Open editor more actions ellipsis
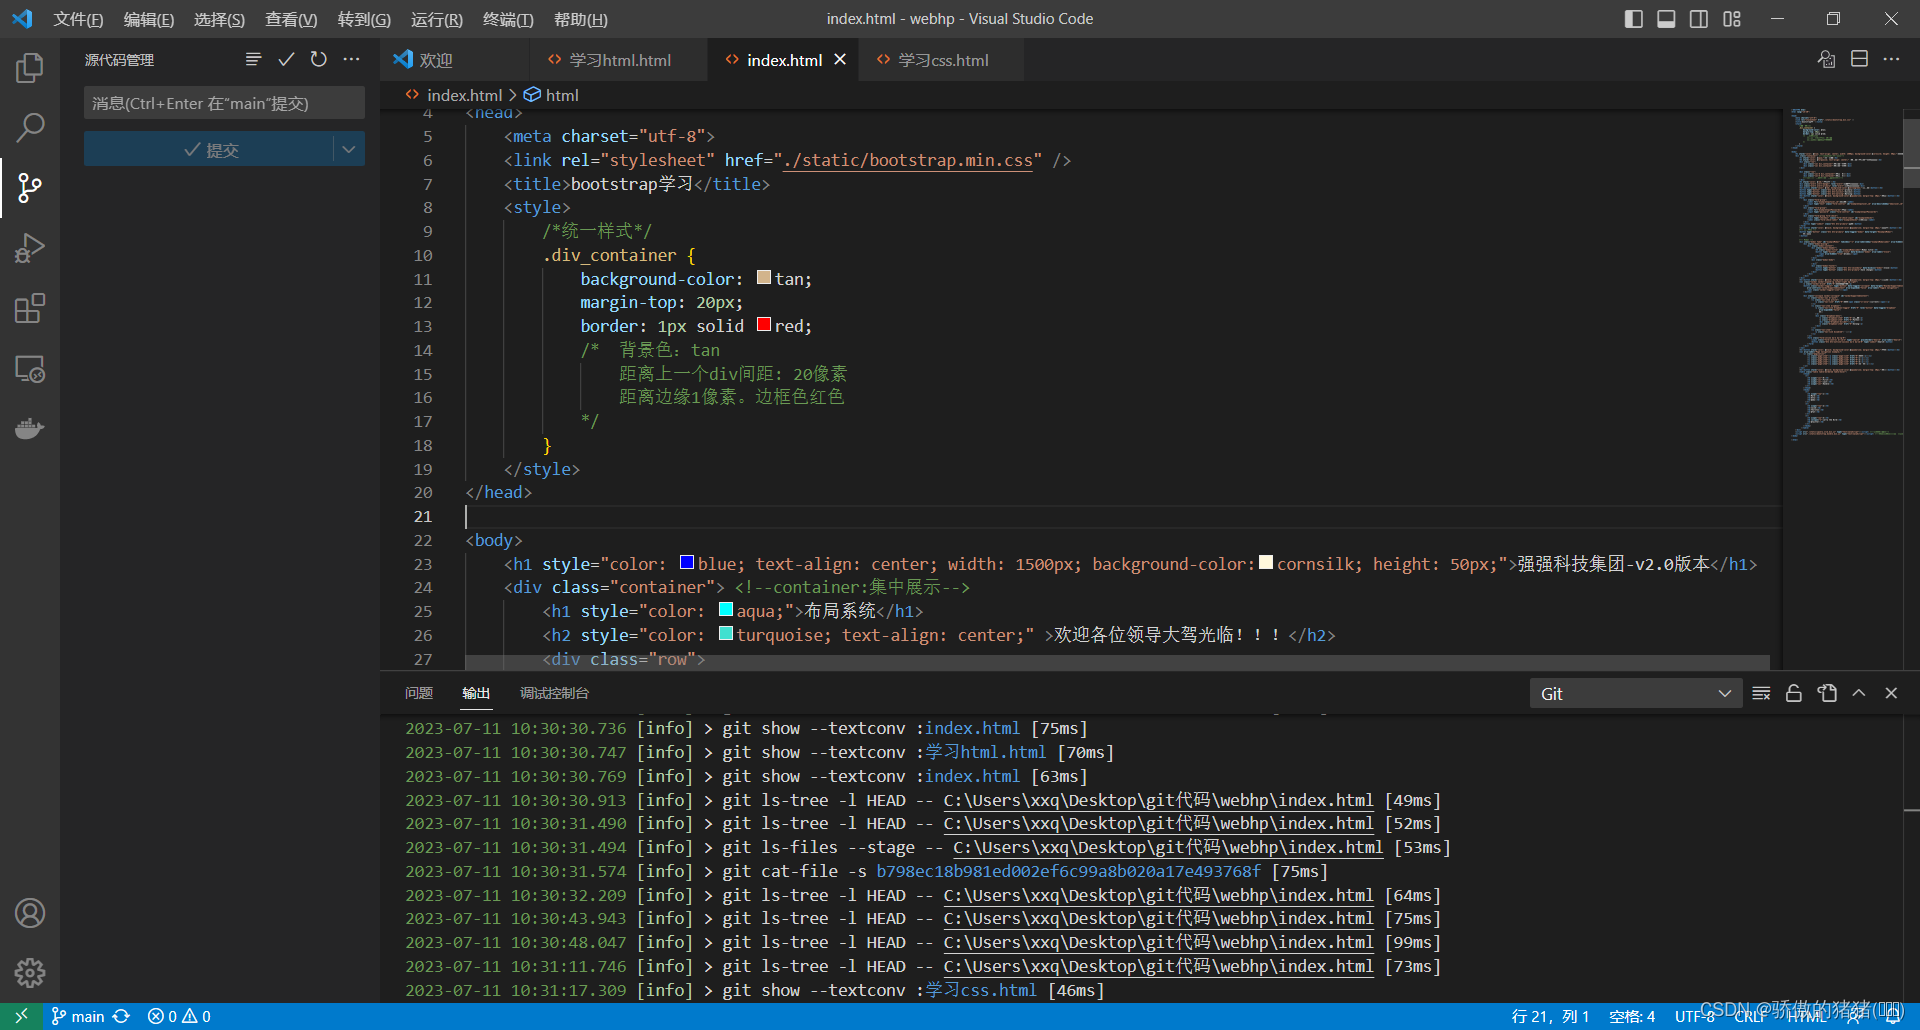This screenshot has width=1920, height=1030. (x=1891, y=60)
